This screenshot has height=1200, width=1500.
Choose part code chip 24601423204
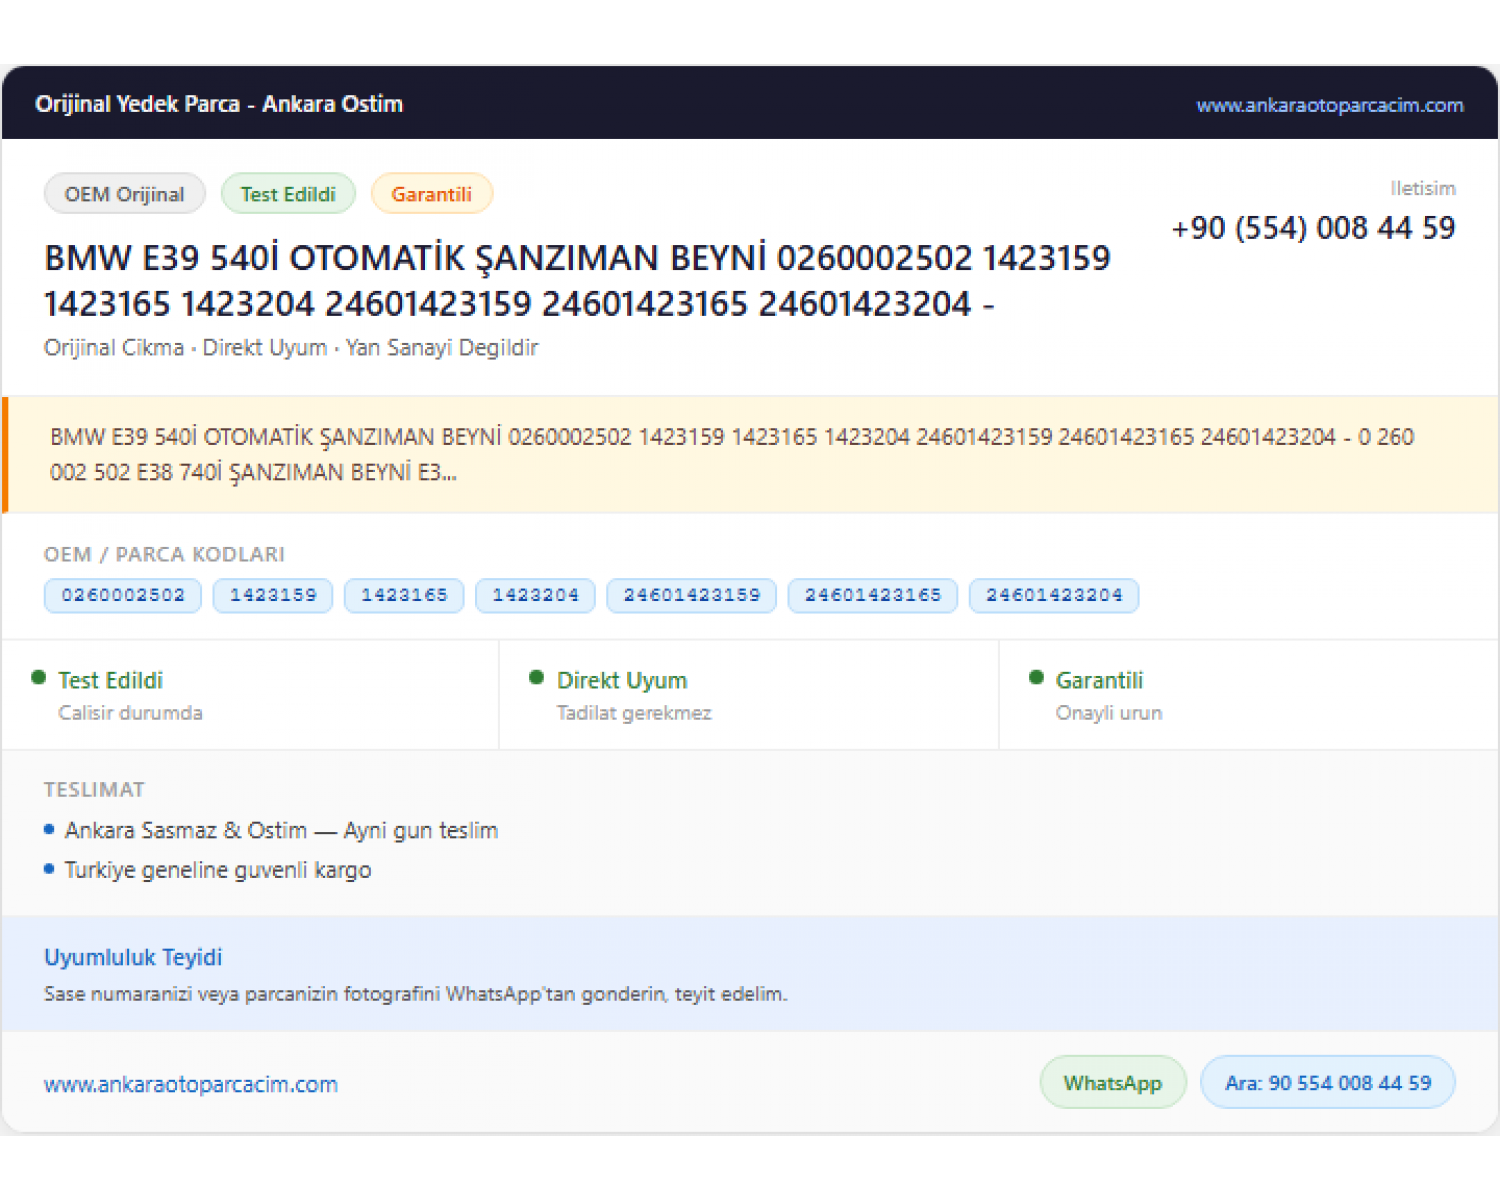pyautogui.click(x=1054, y=595)
